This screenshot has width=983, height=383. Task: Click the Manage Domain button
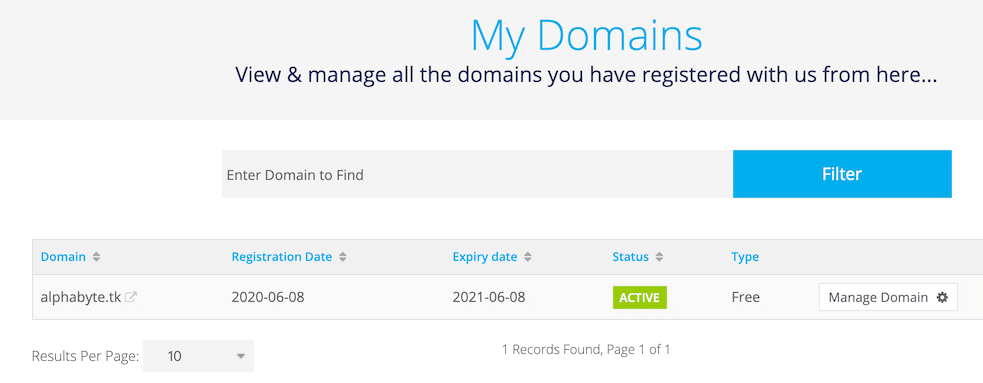tap(888, 298)
